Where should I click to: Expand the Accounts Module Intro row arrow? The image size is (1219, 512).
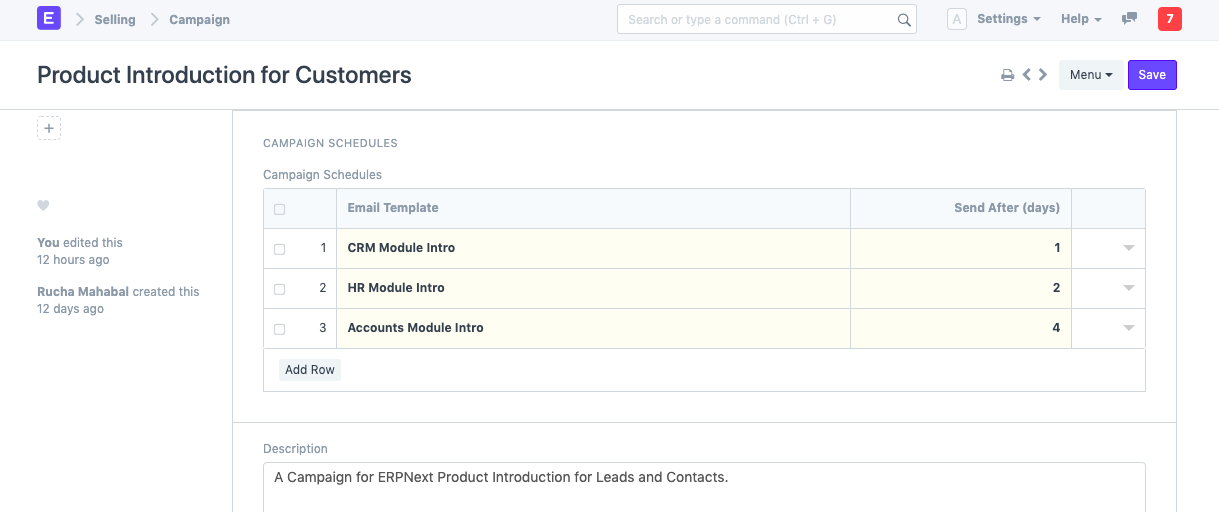(1129, 328)
